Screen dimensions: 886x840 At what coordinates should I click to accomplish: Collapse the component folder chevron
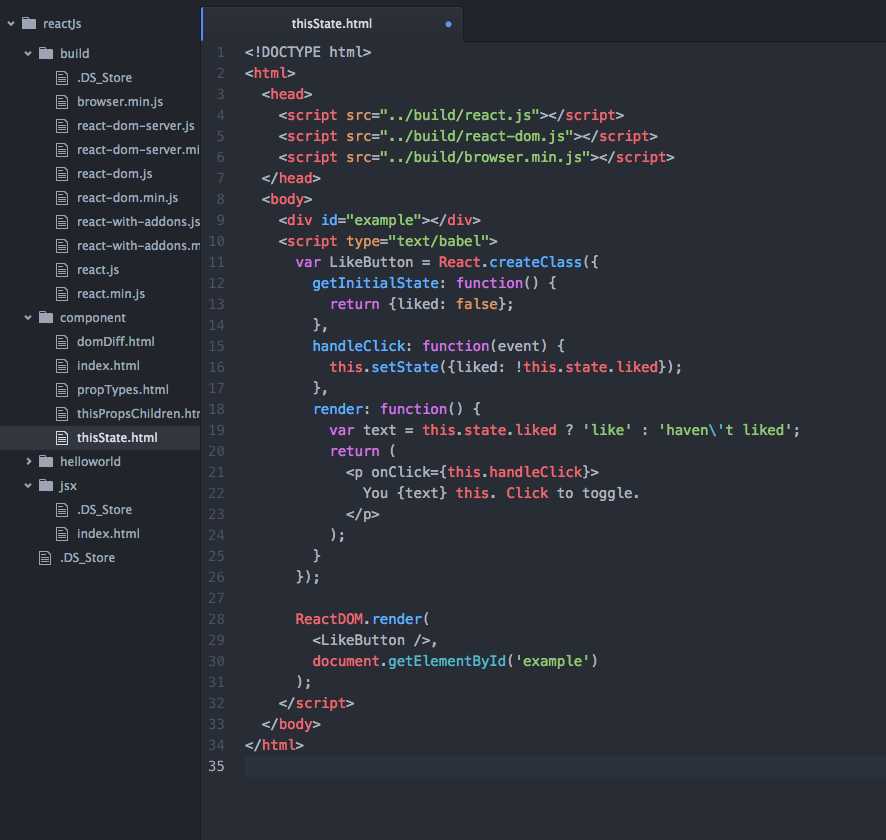pos(28,318)
